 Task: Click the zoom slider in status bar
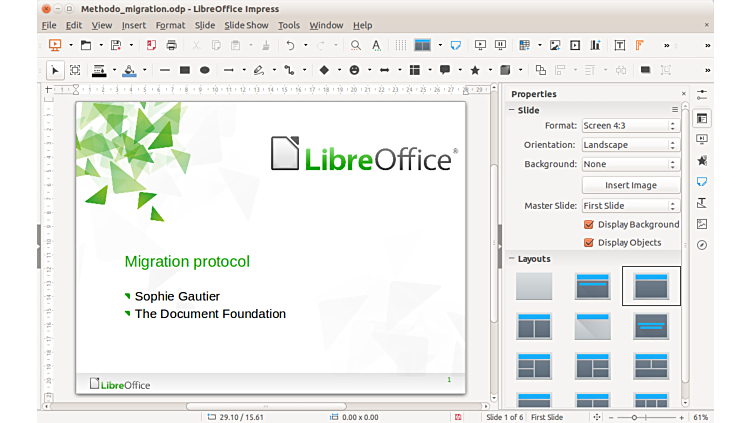[x=644, y=416]
